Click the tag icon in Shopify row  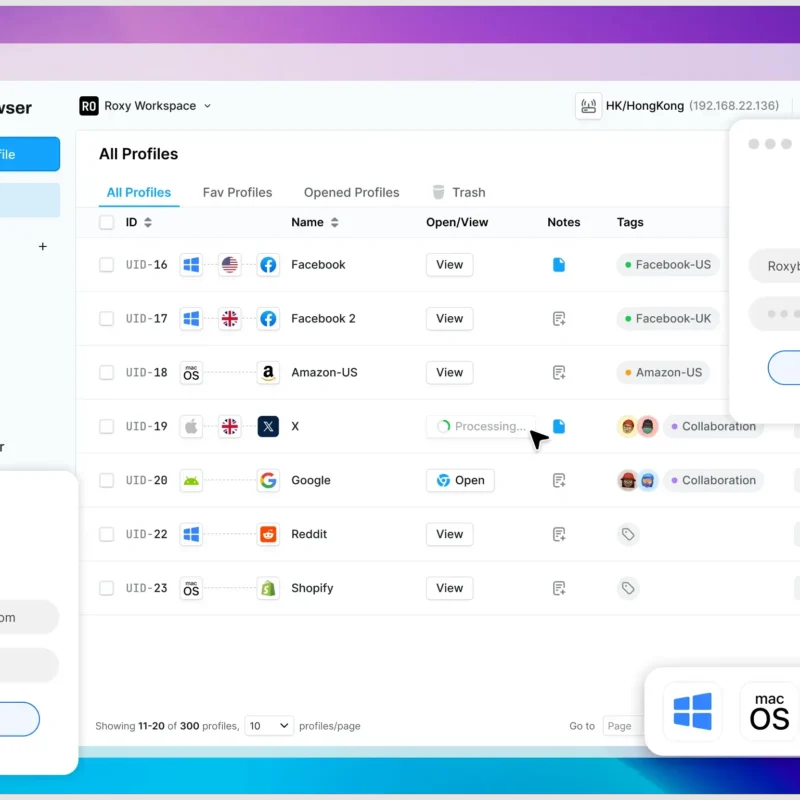628,589
